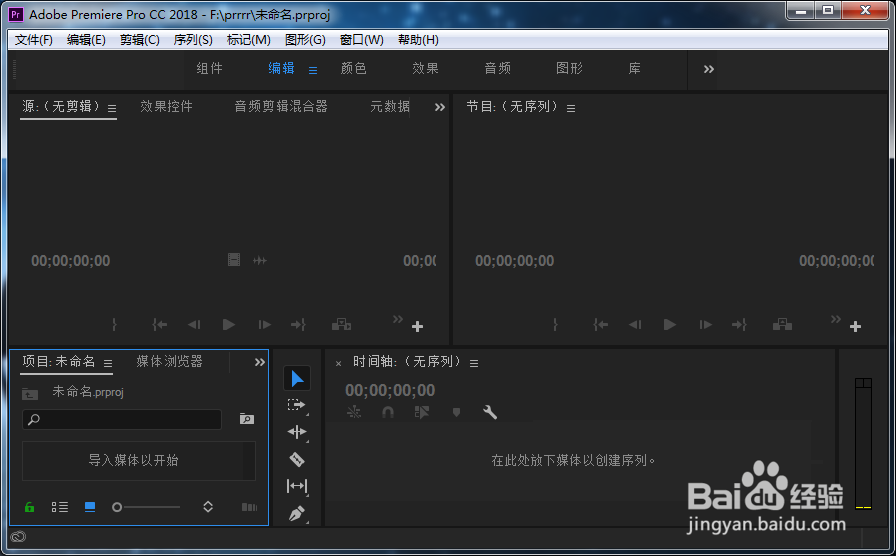Viewport: 896px width, 556px height.
Task: Open 剪辑(C) menu
Action: pyautogui.click(x=139, y=40)
